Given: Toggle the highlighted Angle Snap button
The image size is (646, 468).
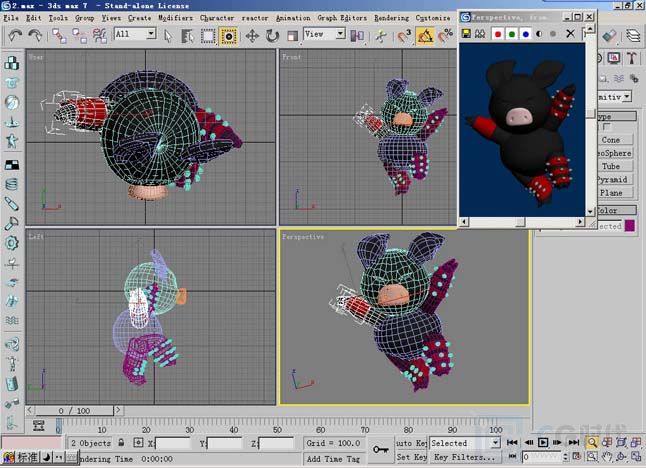Looking at the screenshot, I should pos(425,36).
